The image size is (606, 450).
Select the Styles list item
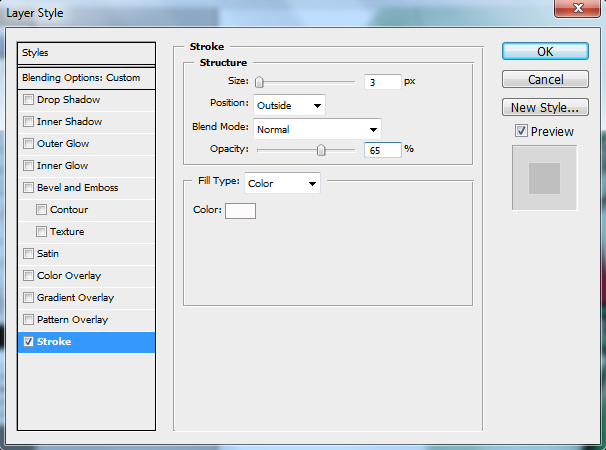(87, 53)
